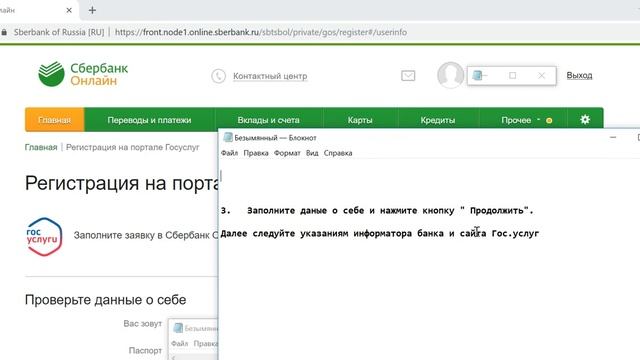The image size is (640, 360).
Task: Click the 'Вас зовут' label
Action: click(x=142, y=324)
